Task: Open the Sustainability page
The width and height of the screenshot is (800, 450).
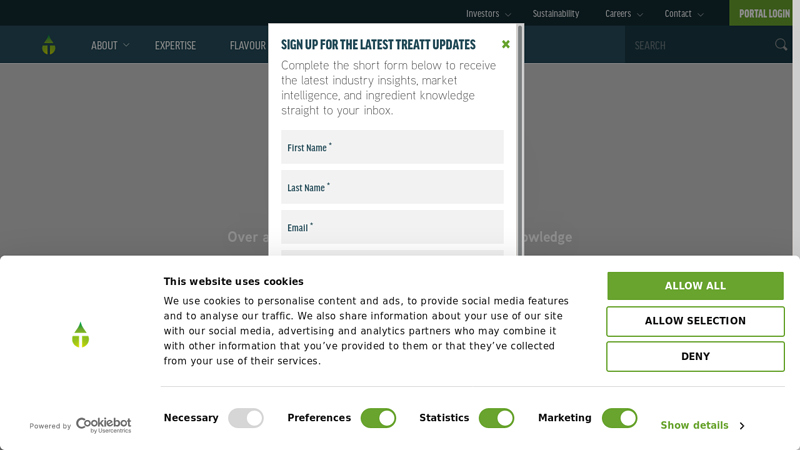Action: pos(556,14)
